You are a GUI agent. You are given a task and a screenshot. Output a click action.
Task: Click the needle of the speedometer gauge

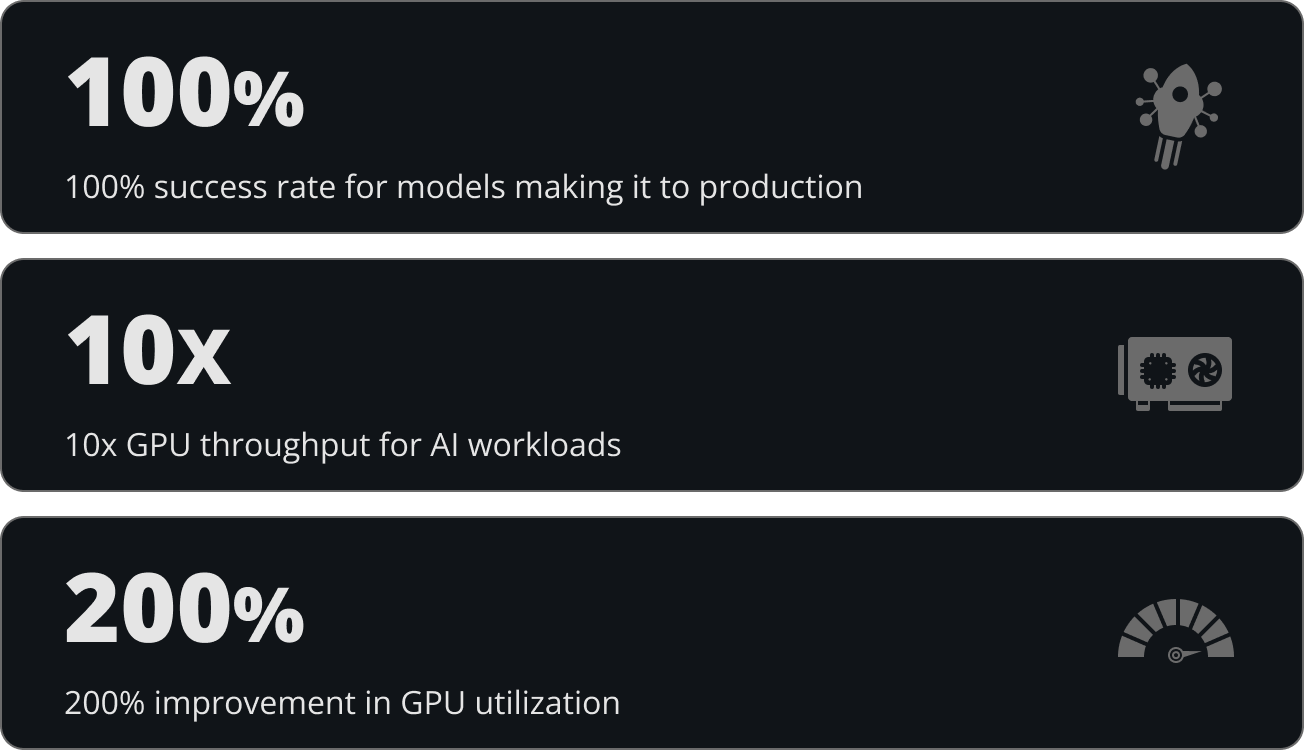(1184, 654)
